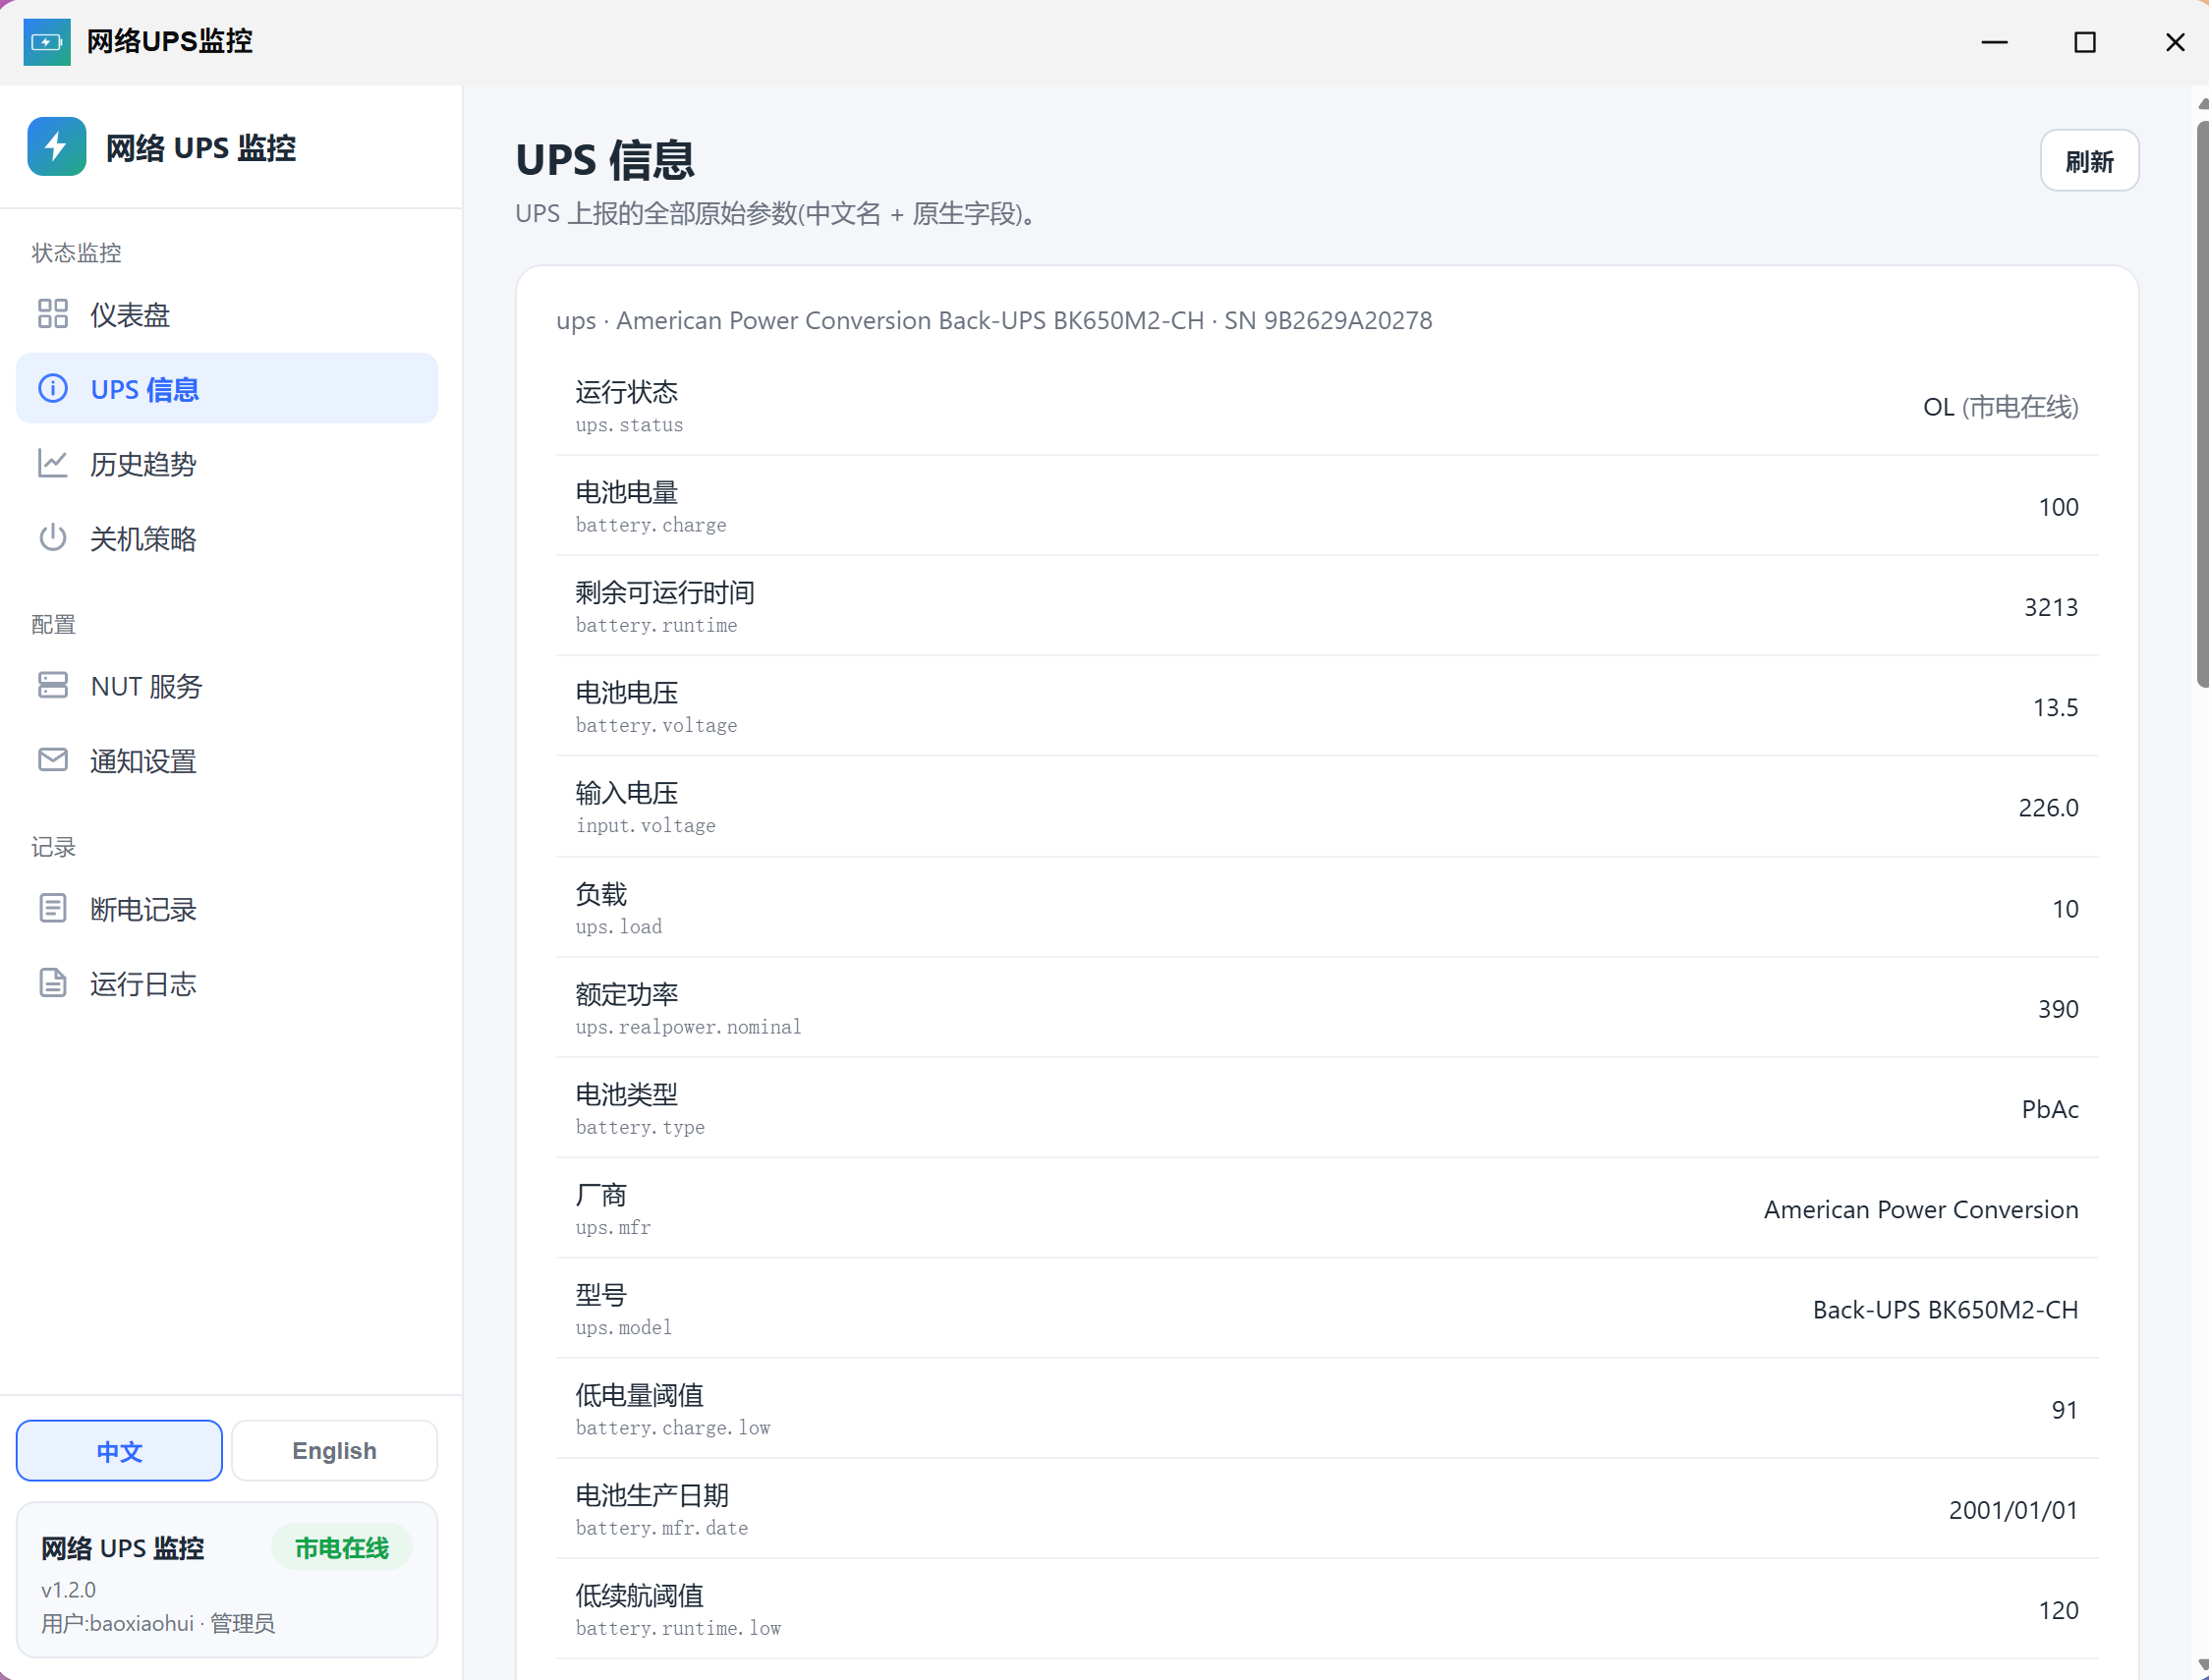Click the input voltage value 226.0
The width and height of the screenshot is (2209, 1680).
(x=2048, y=807)
